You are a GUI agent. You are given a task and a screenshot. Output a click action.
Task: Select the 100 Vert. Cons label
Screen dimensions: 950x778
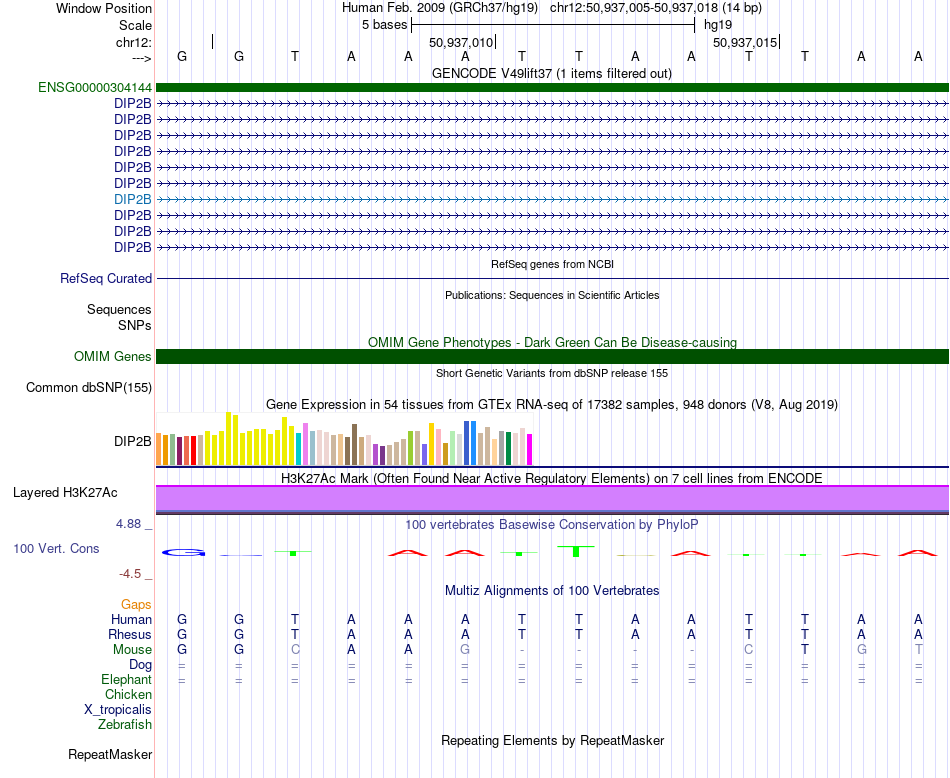click(x=56, y=548)
